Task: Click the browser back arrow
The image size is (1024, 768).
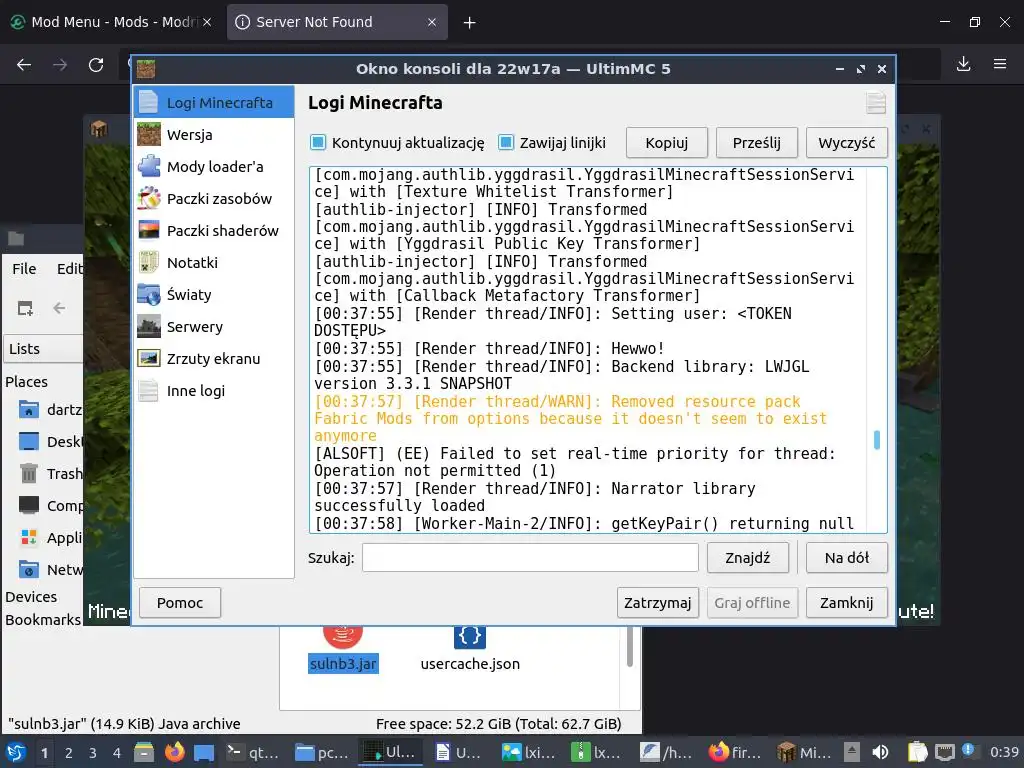Action: pyautogui.click(x=24, y=65)
